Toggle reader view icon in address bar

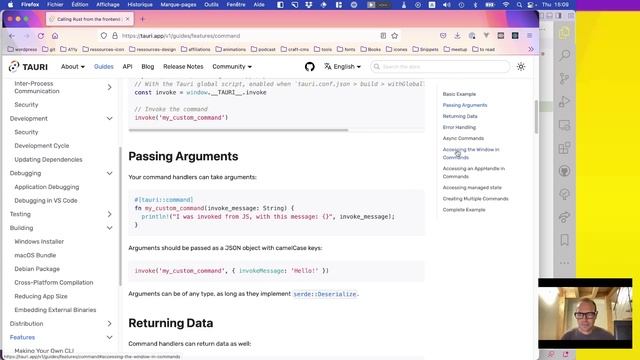(x=383, y=36)
